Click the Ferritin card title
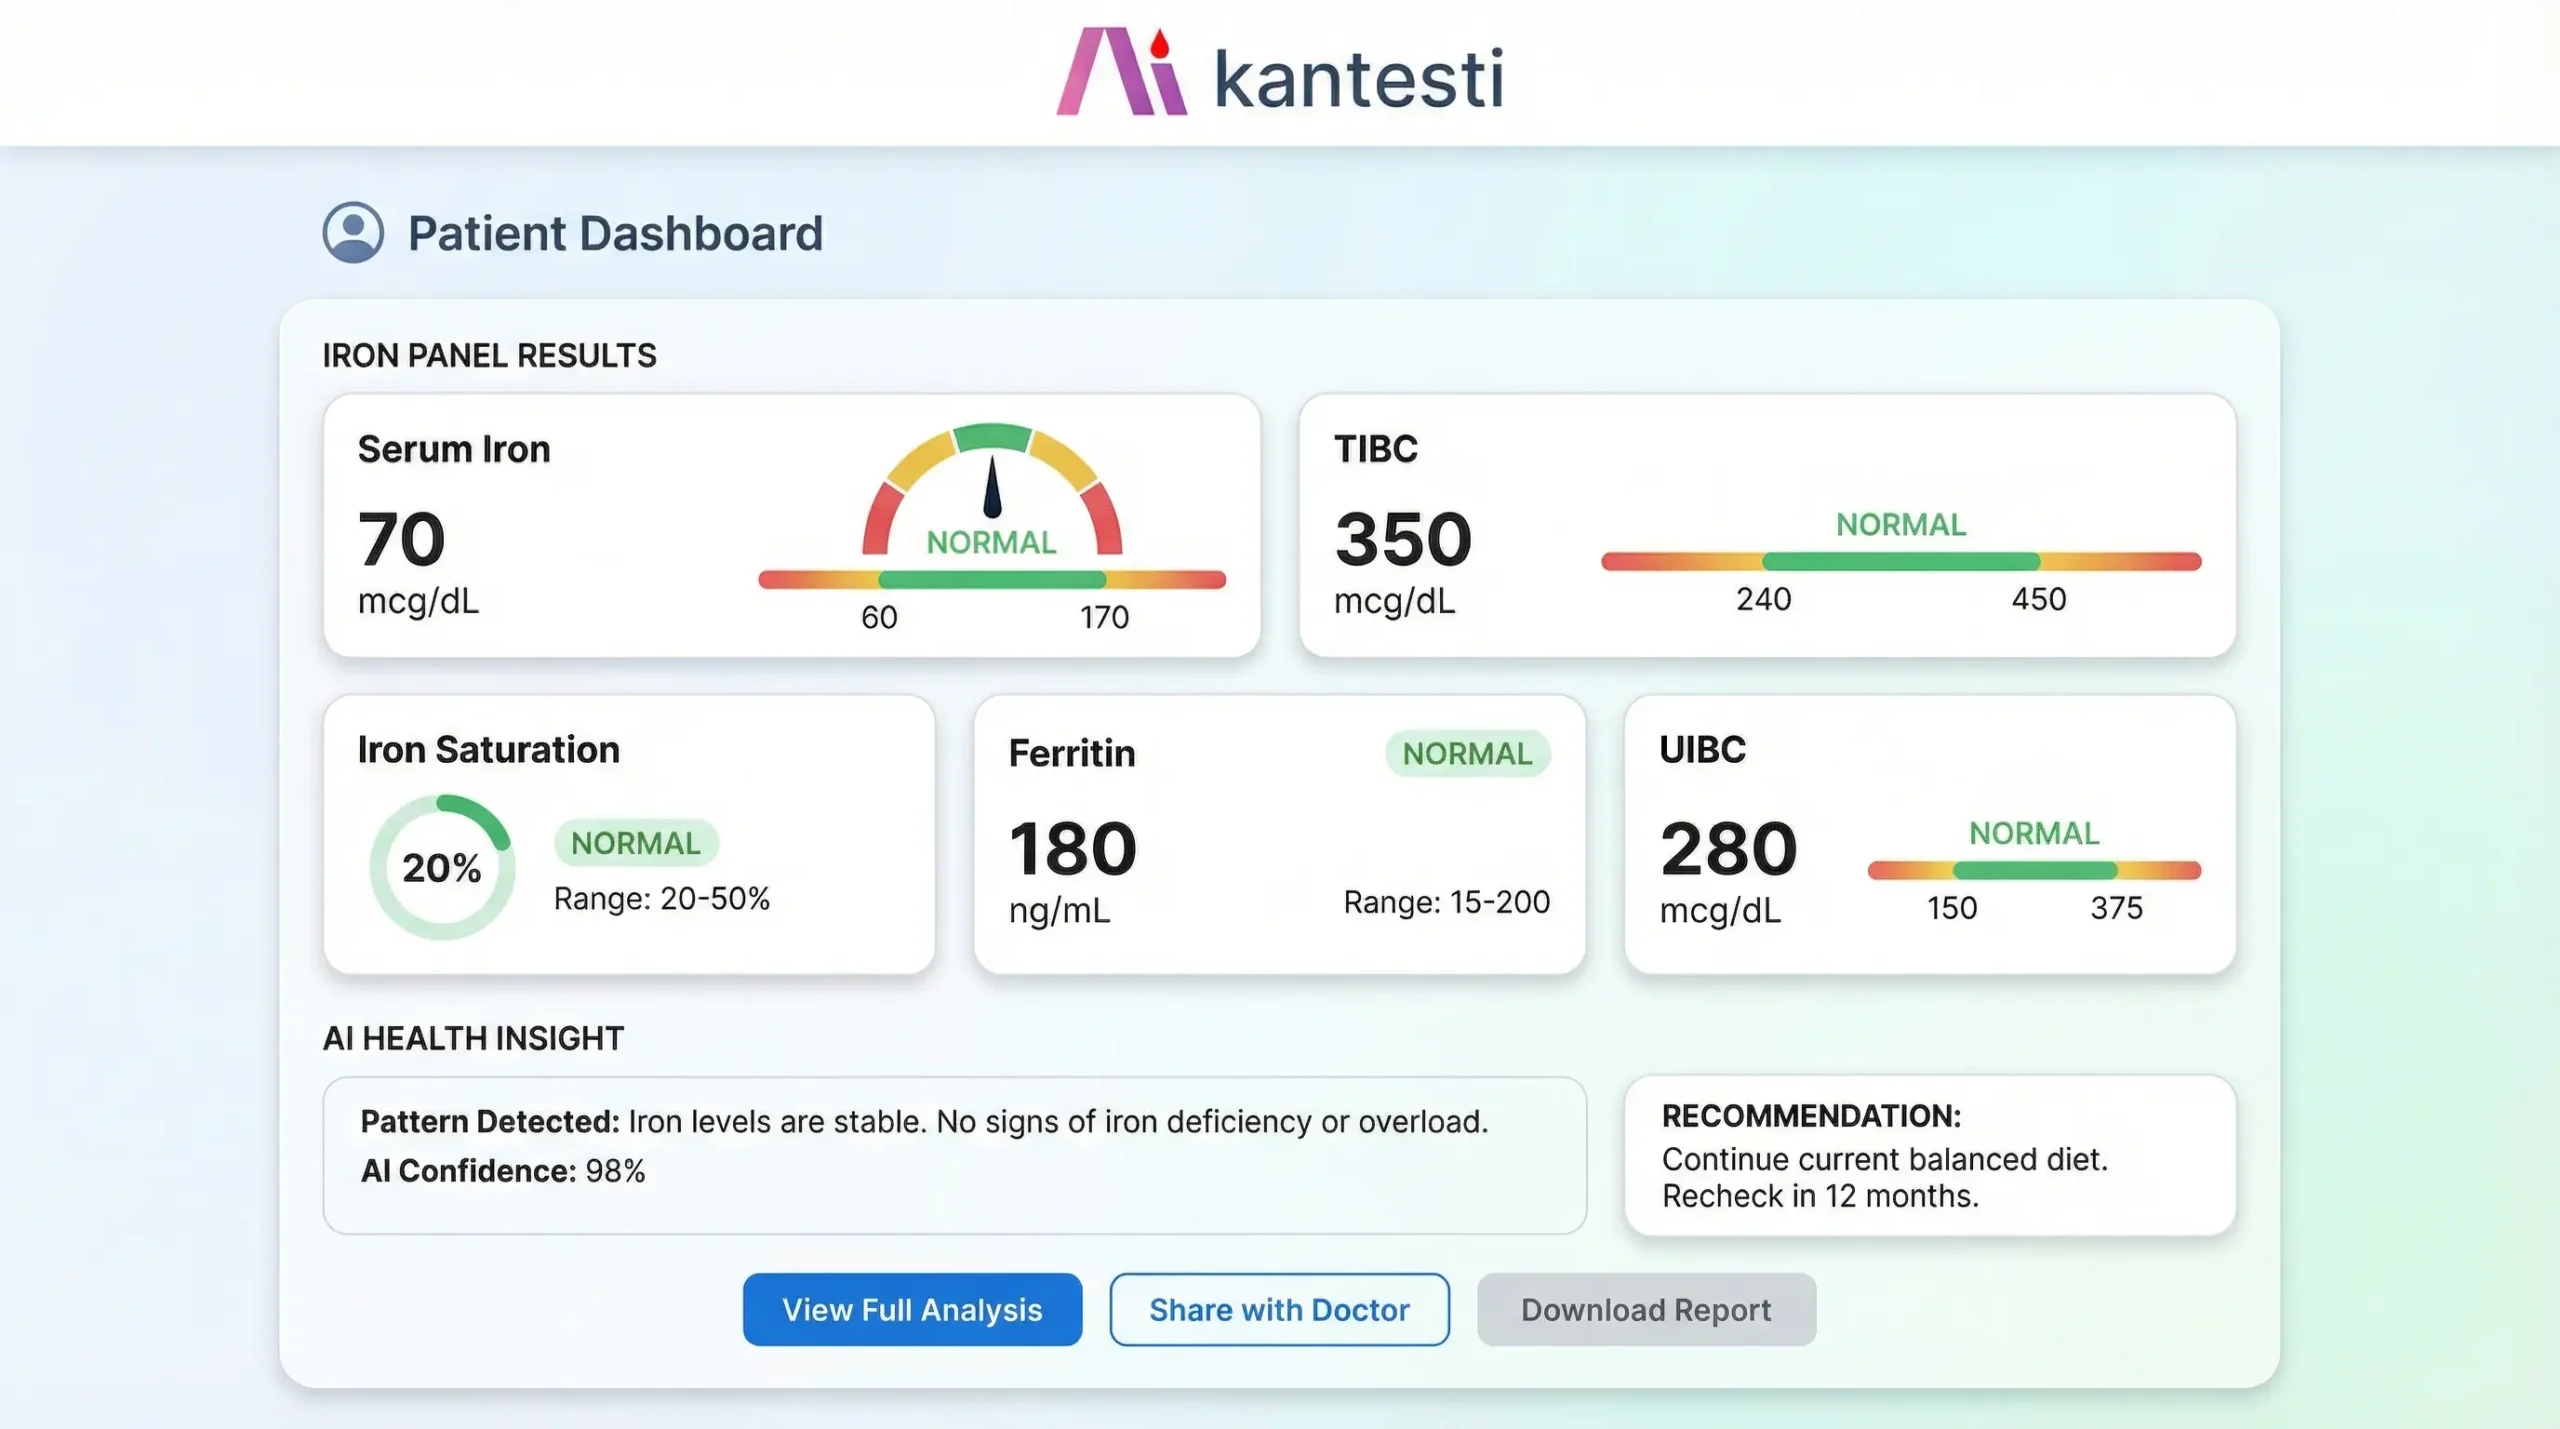Image resolution: width=2560 pixels, height=1429 pixels. pos(1072,753)
